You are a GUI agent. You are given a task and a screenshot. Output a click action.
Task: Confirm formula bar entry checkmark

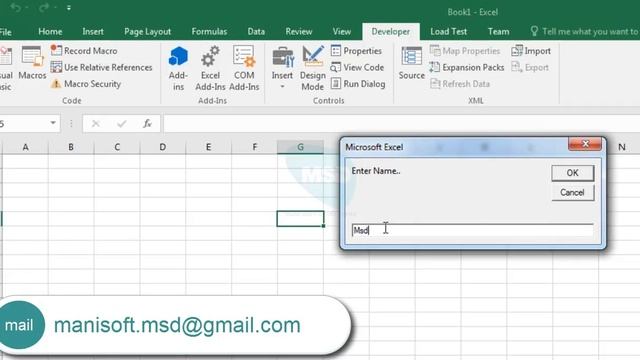(121, 123)
